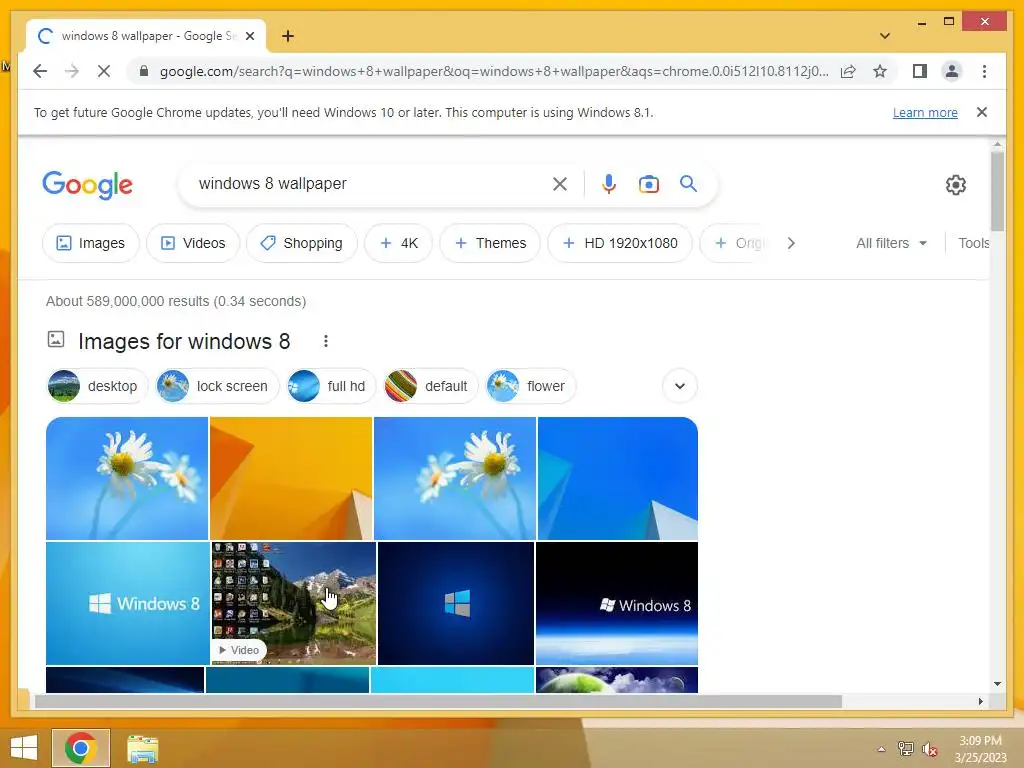The height and width of the screenshot is (768, 1024).
Task: Go back to the previous page
Action: (40, 71)
